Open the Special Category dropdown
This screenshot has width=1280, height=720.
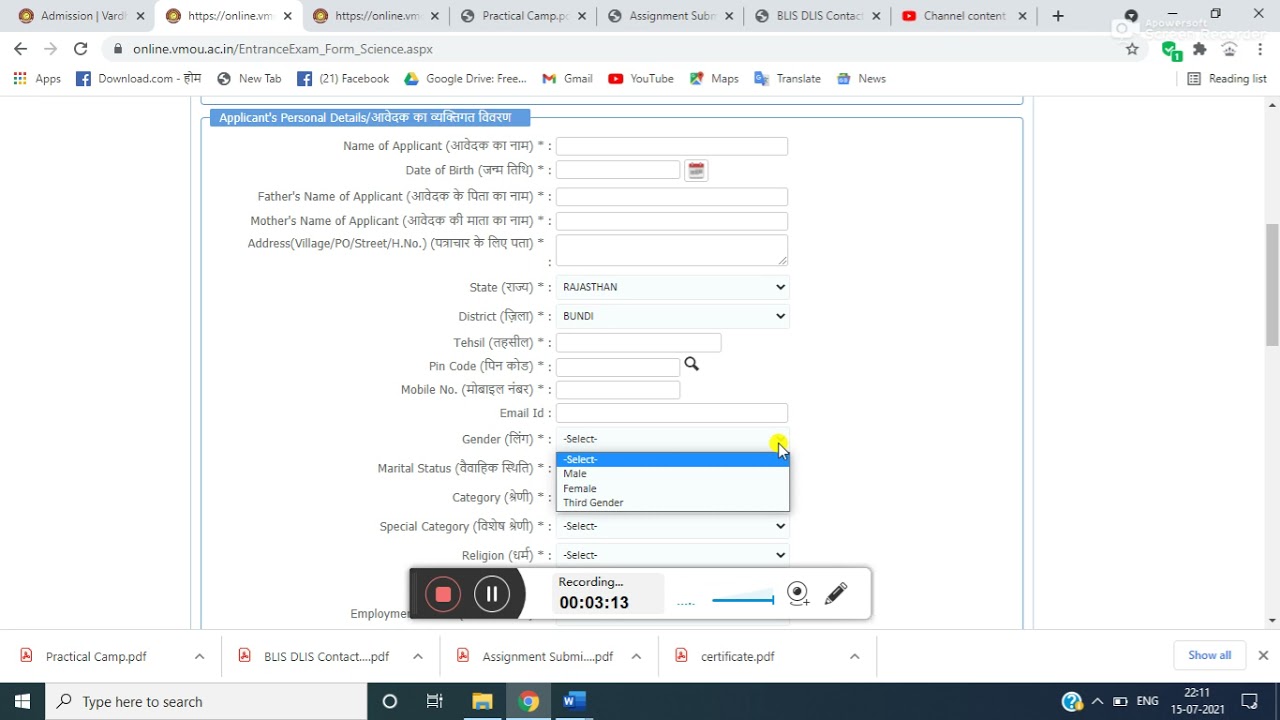(x=672, y=526)
